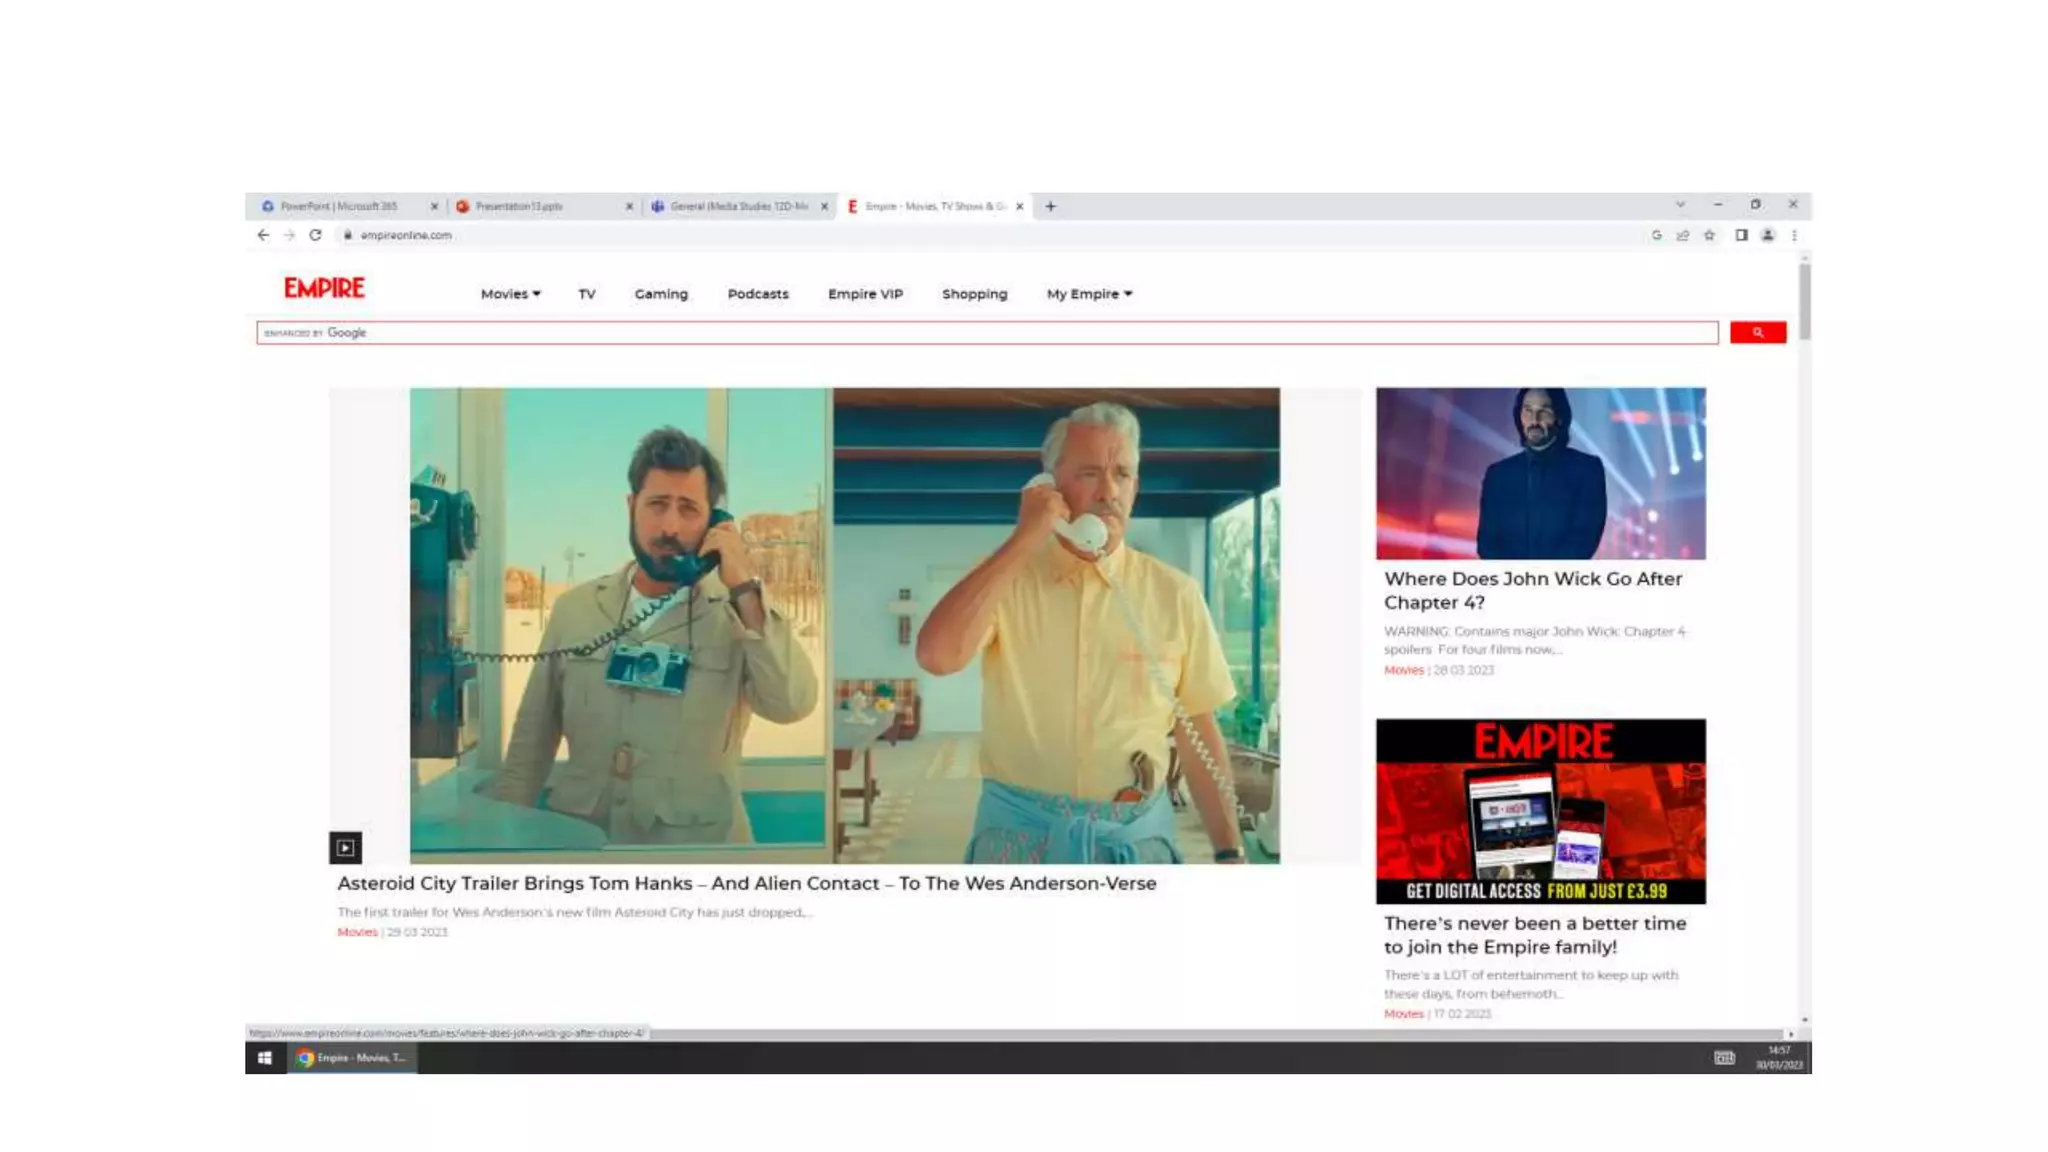Image resolution: width=2048 pixels, height=1152 pixels.
Task: Expand the My Empire dropdown
Action: pyautogui.click(x=1089, y=294)
